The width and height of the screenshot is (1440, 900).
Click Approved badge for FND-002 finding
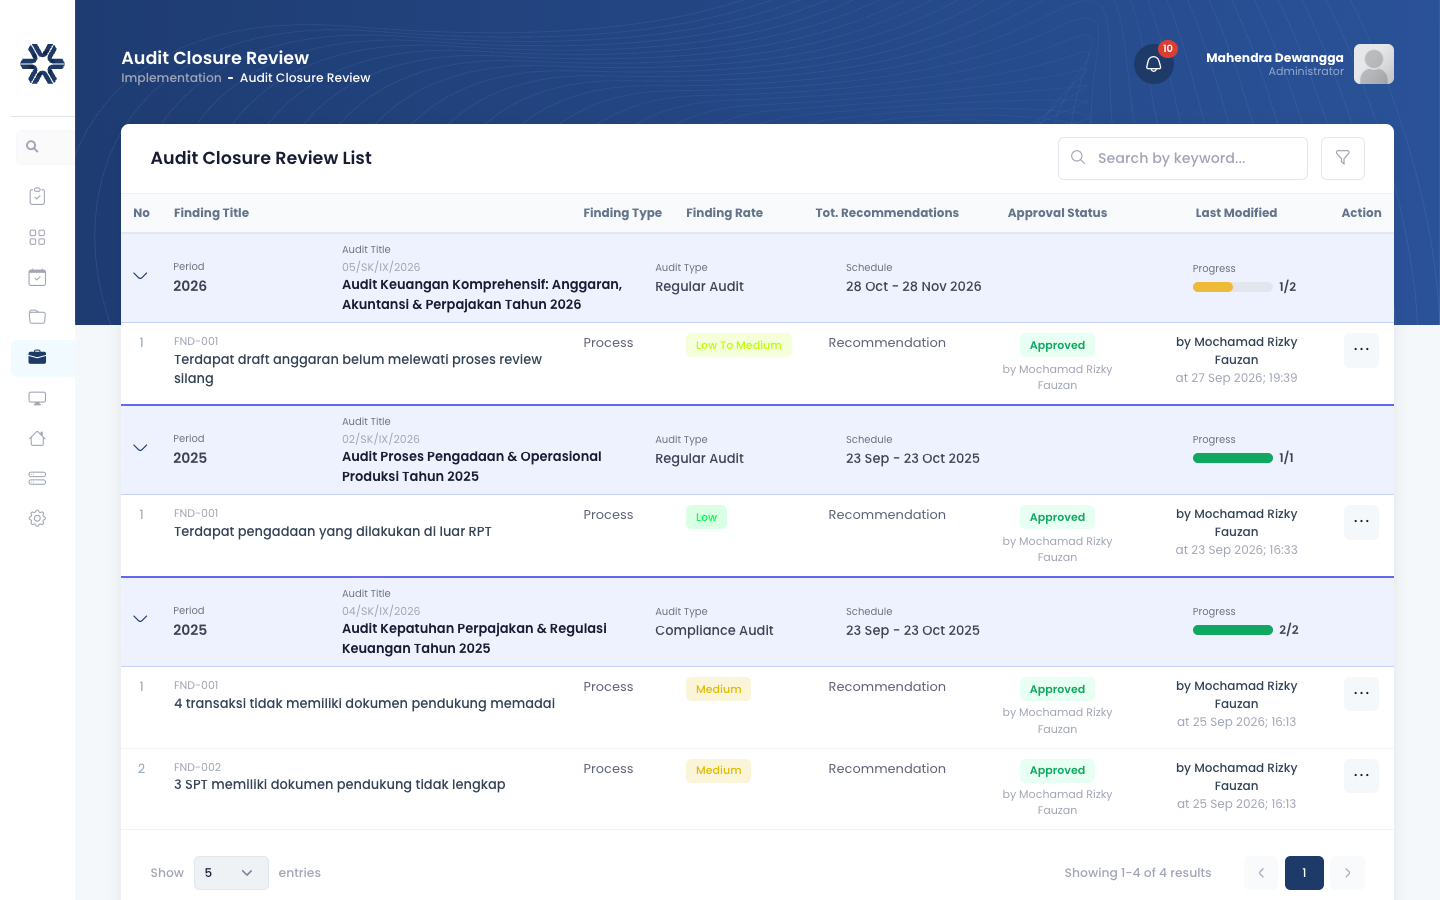coord(1057,771)
